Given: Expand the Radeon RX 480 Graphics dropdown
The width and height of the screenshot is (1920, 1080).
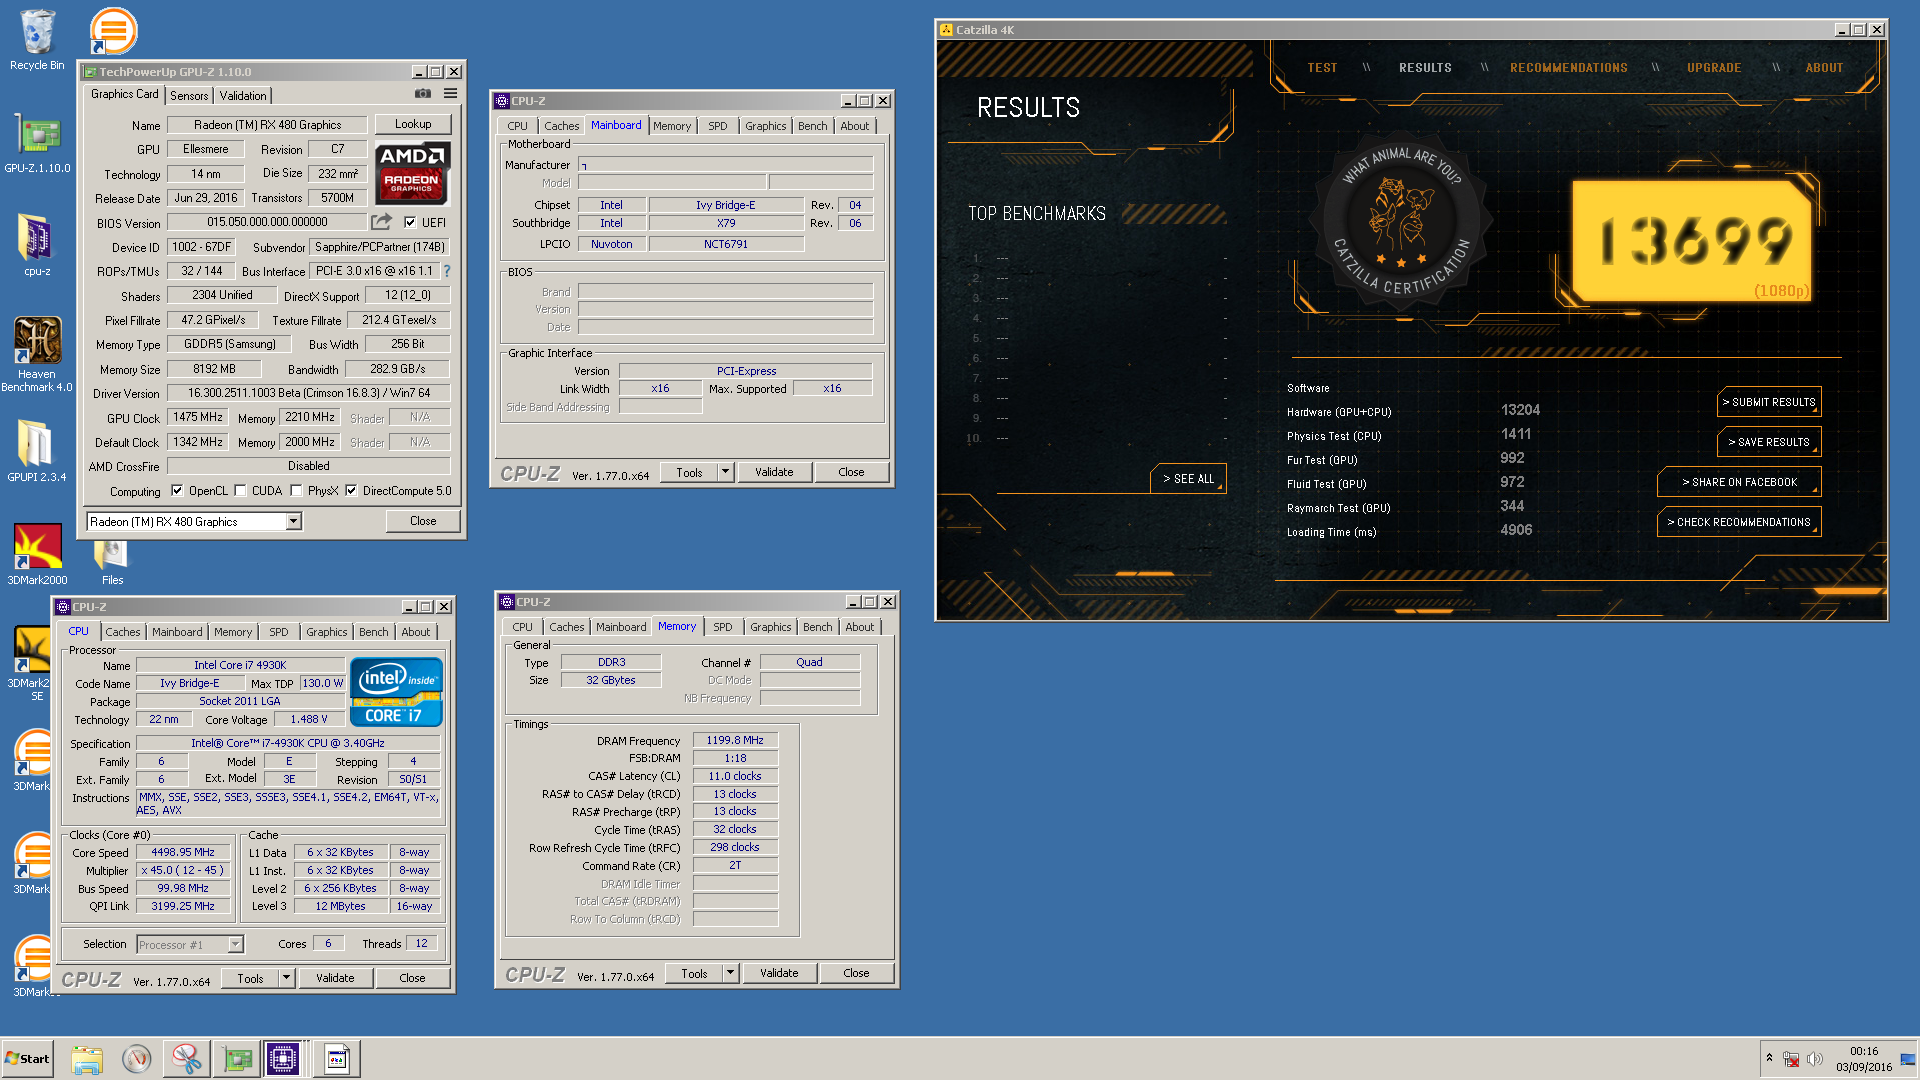Looking at the screenshot, I should pos(293,521).
